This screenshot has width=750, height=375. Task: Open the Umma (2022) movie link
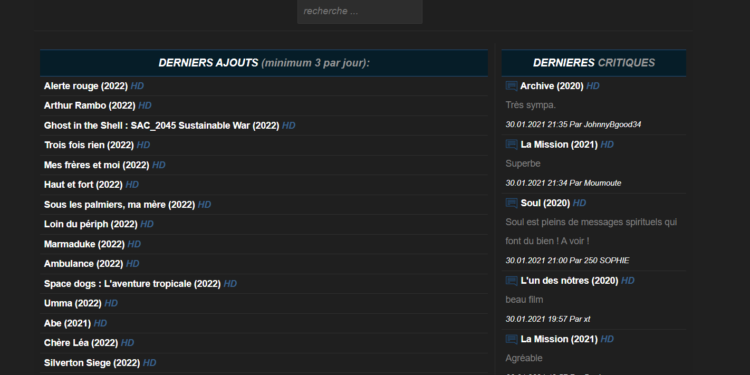pos(73,304)
